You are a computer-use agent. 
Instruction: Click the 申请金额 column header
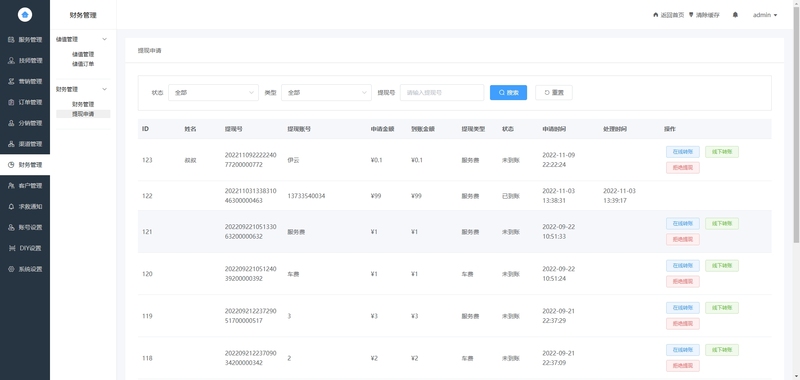383,130
